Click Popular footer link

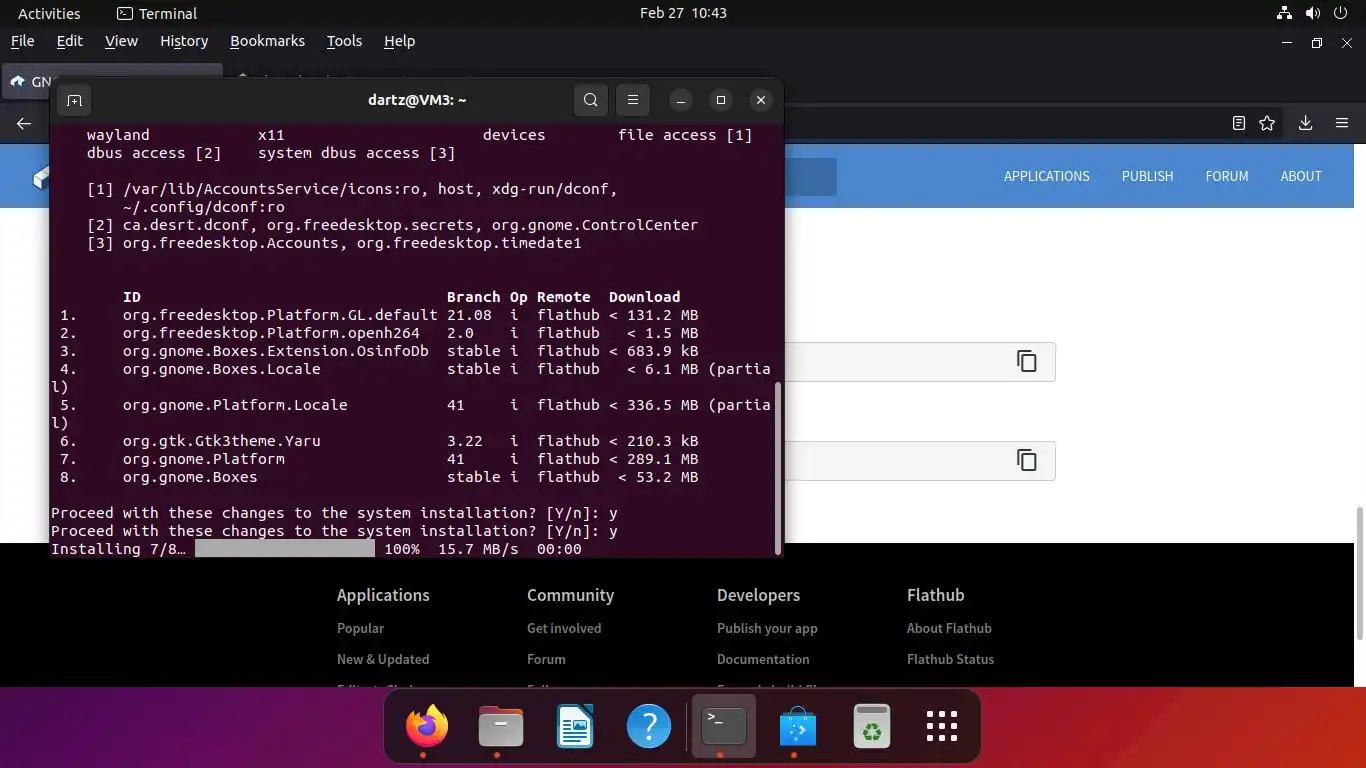(x=360, y=628)
